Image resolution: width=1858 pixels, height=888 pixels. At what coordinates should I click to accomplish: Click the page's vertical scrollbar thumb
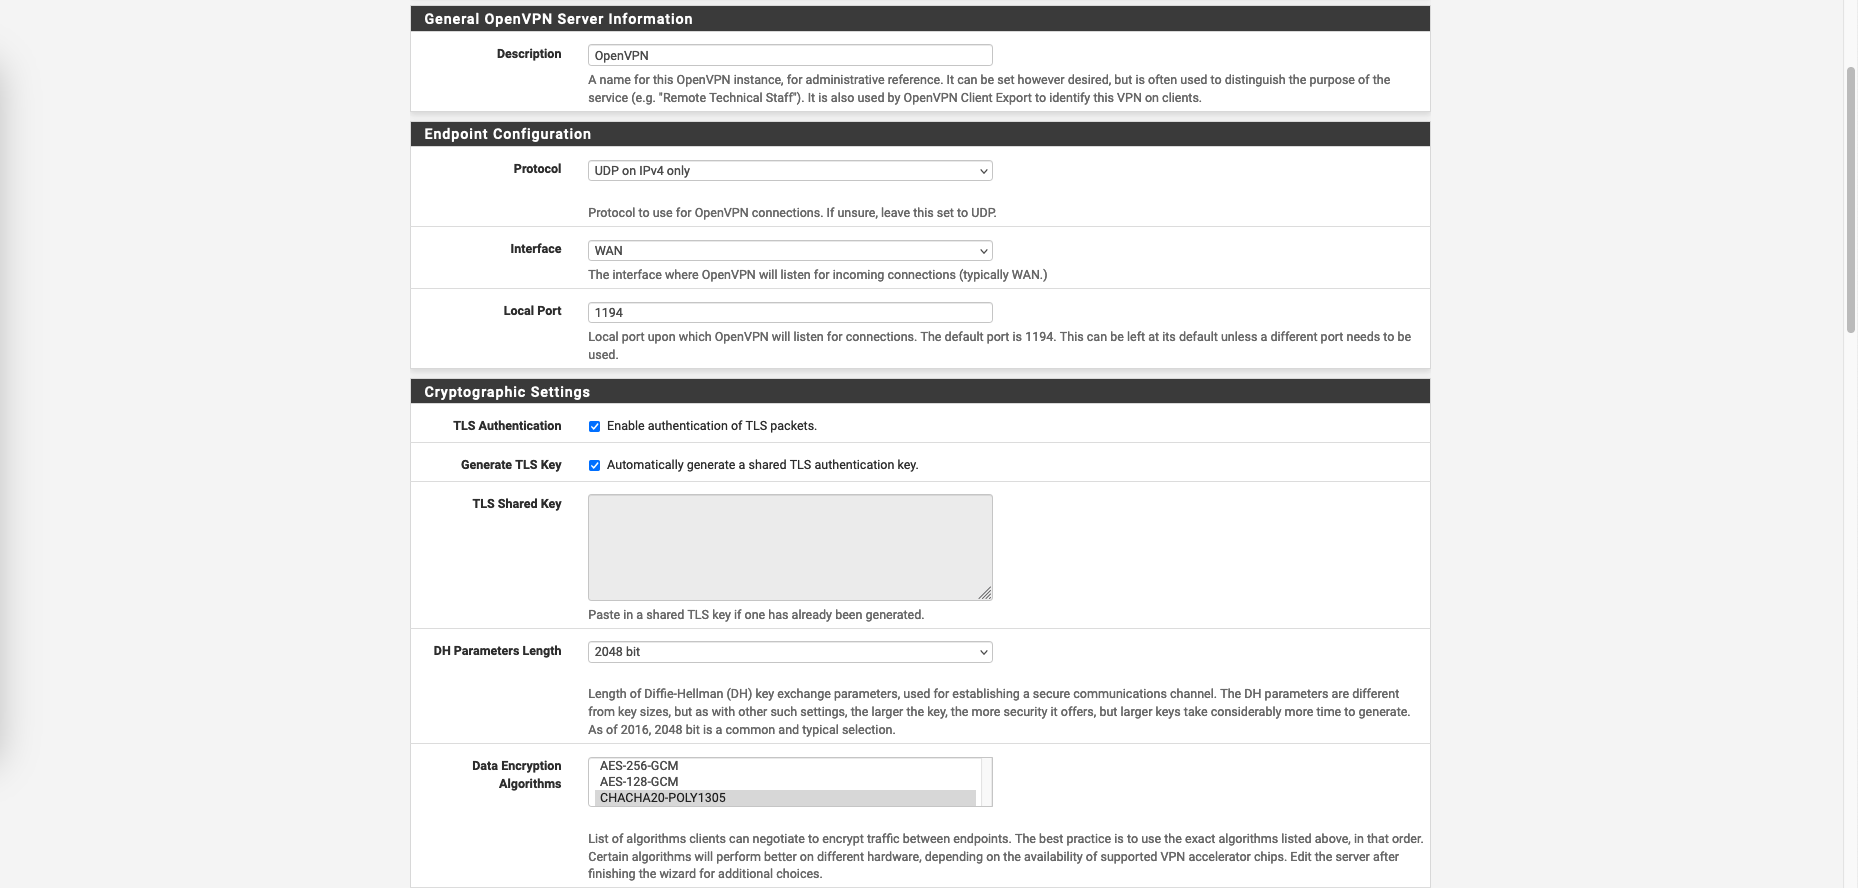pyautogui.click(x=1850, y=200)
